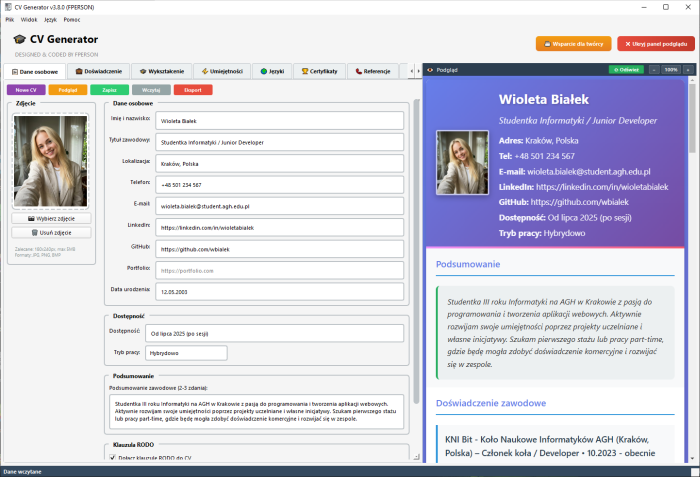Click the GitHub URL field
Image resolution: width=700 pixels, height=477 pixels.
[279, 249]
